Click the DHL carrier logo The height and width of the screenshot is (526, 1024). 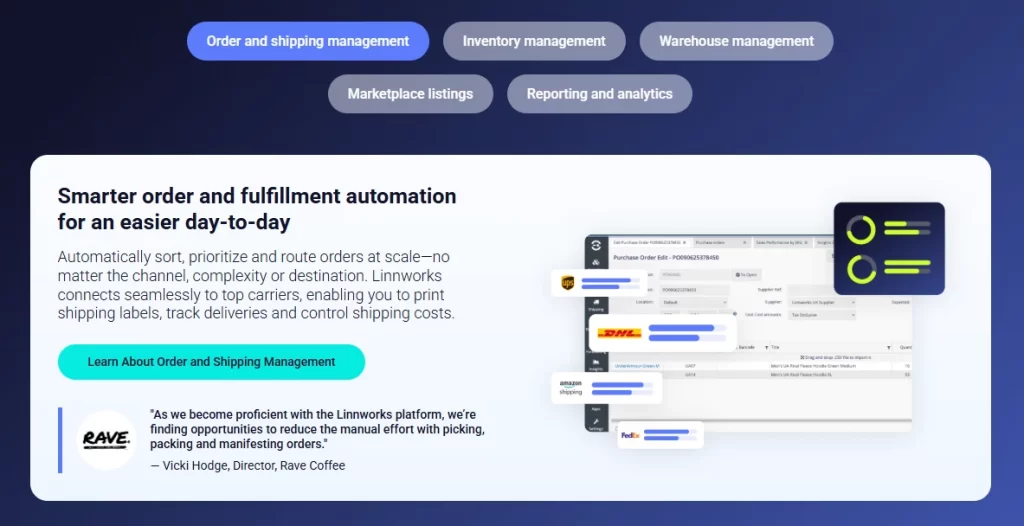620,333
